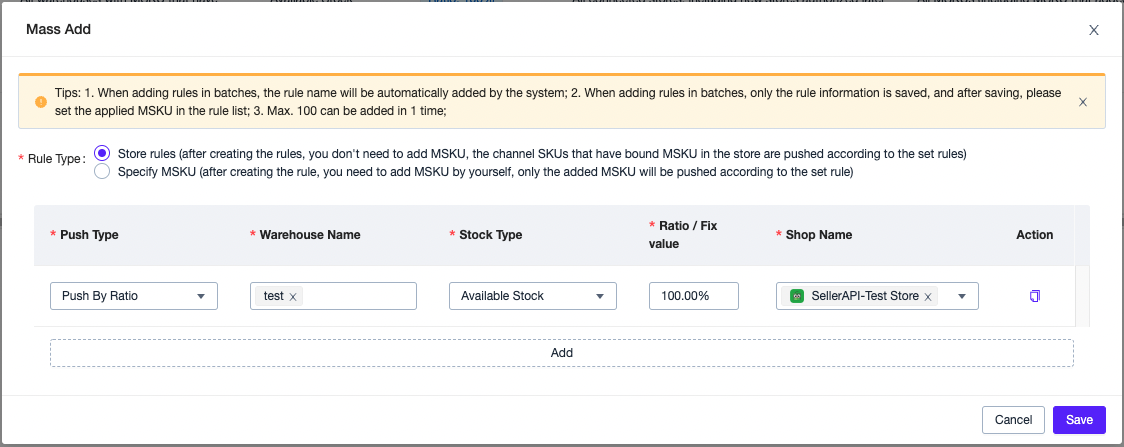The height and width of the screenshot is (447, 1124).
Task: Click the green SellerAPI store icon
Action: pos(796,296)
